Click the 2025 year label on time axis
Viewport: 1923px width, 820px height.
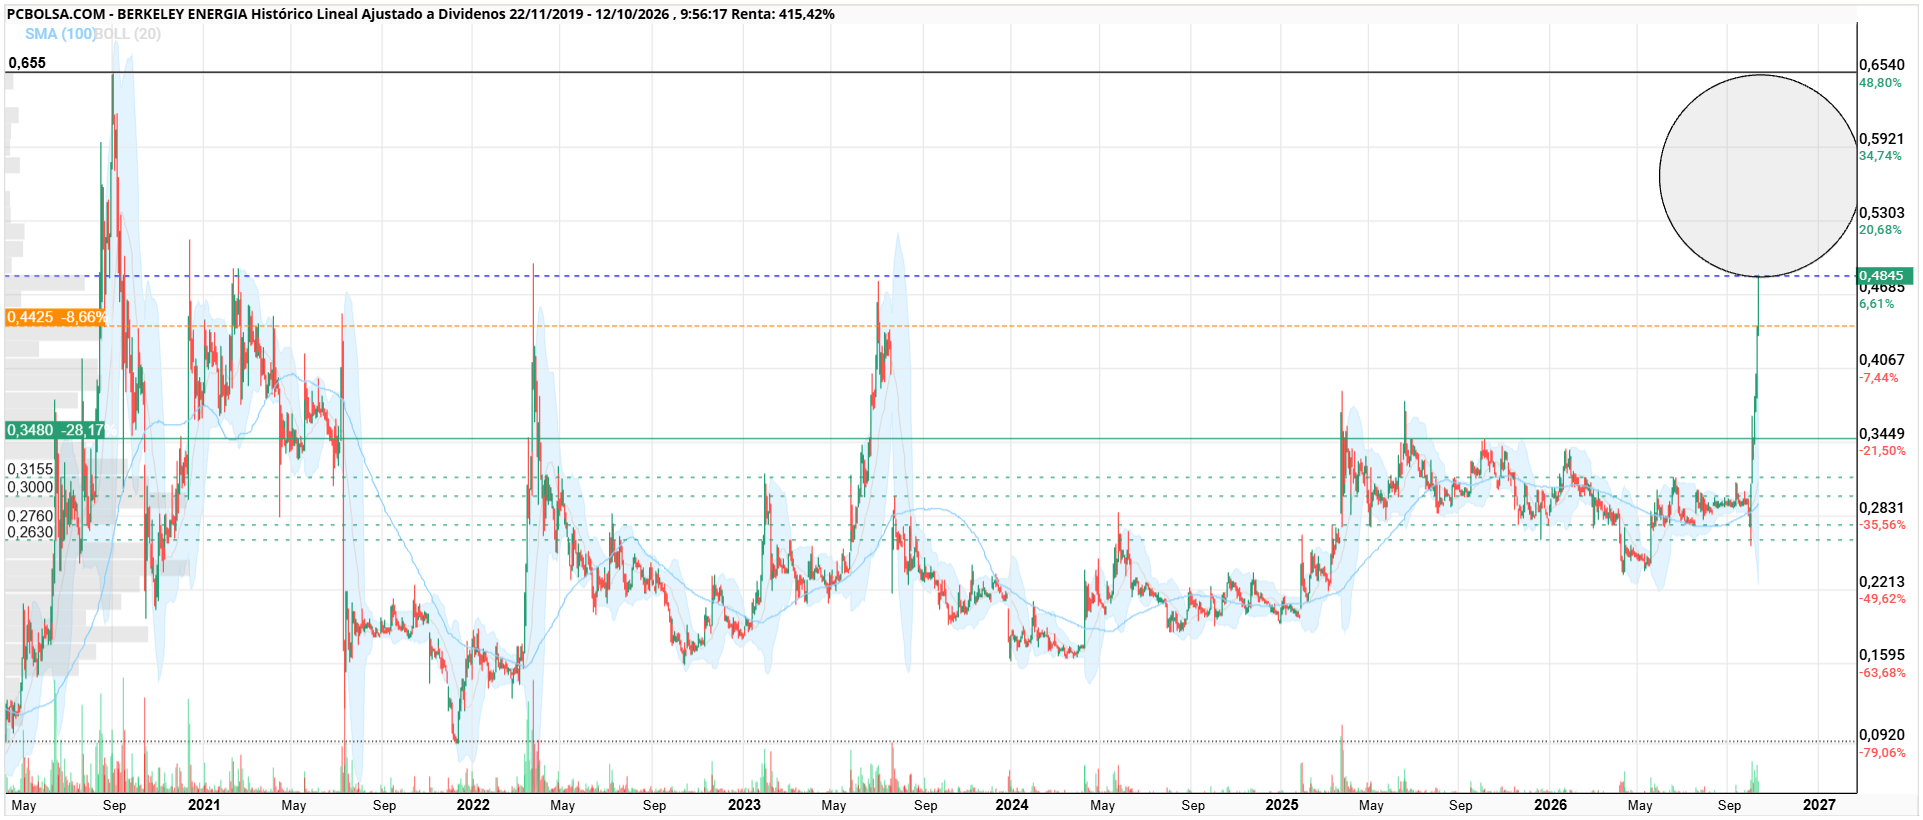coord(1282,805)
